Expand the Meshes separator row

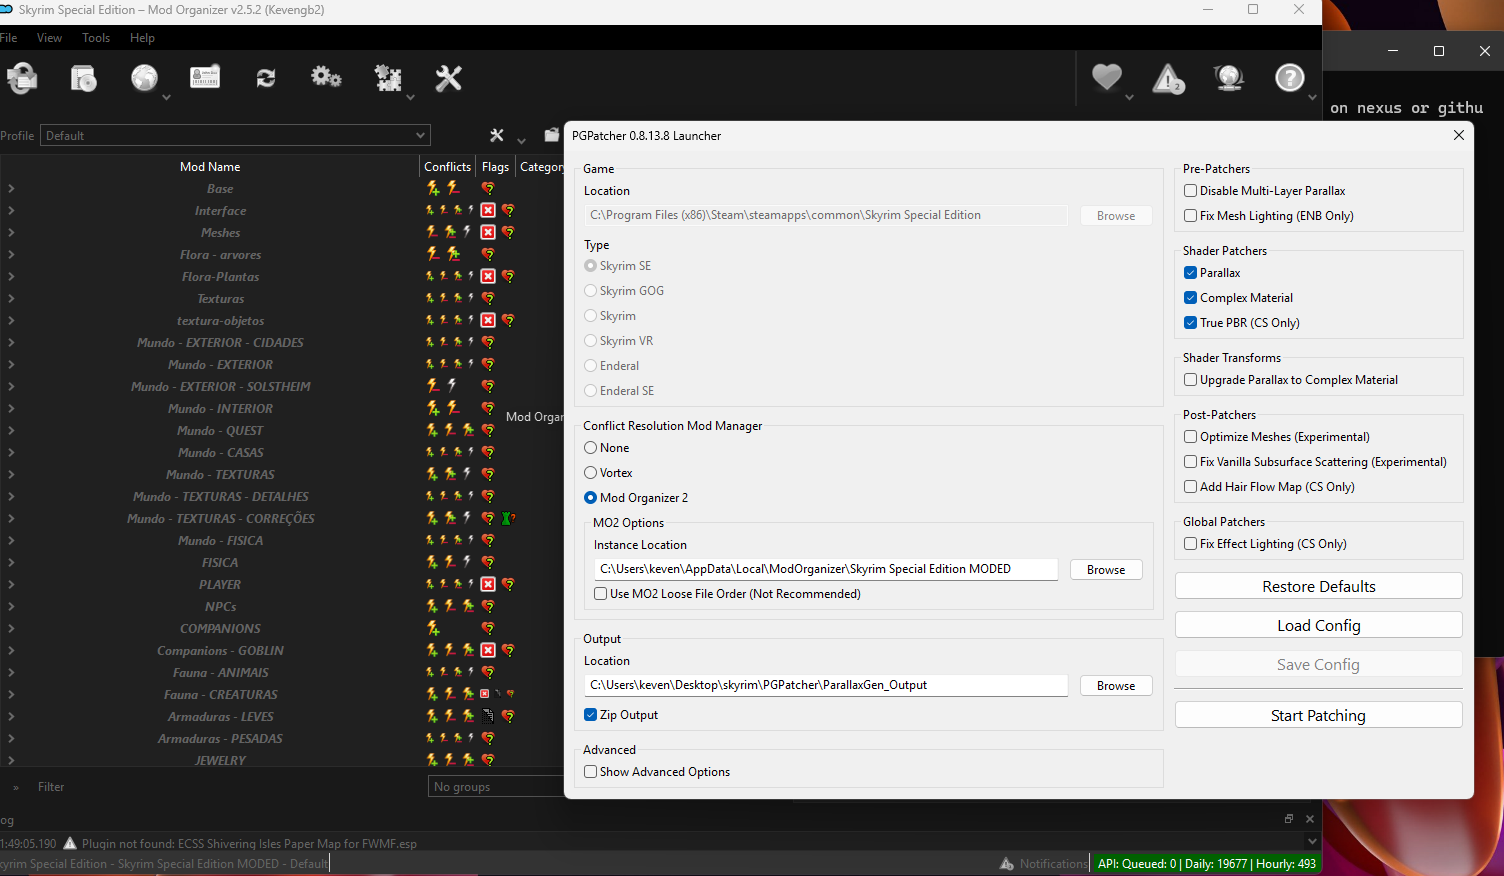click(11, 232)
